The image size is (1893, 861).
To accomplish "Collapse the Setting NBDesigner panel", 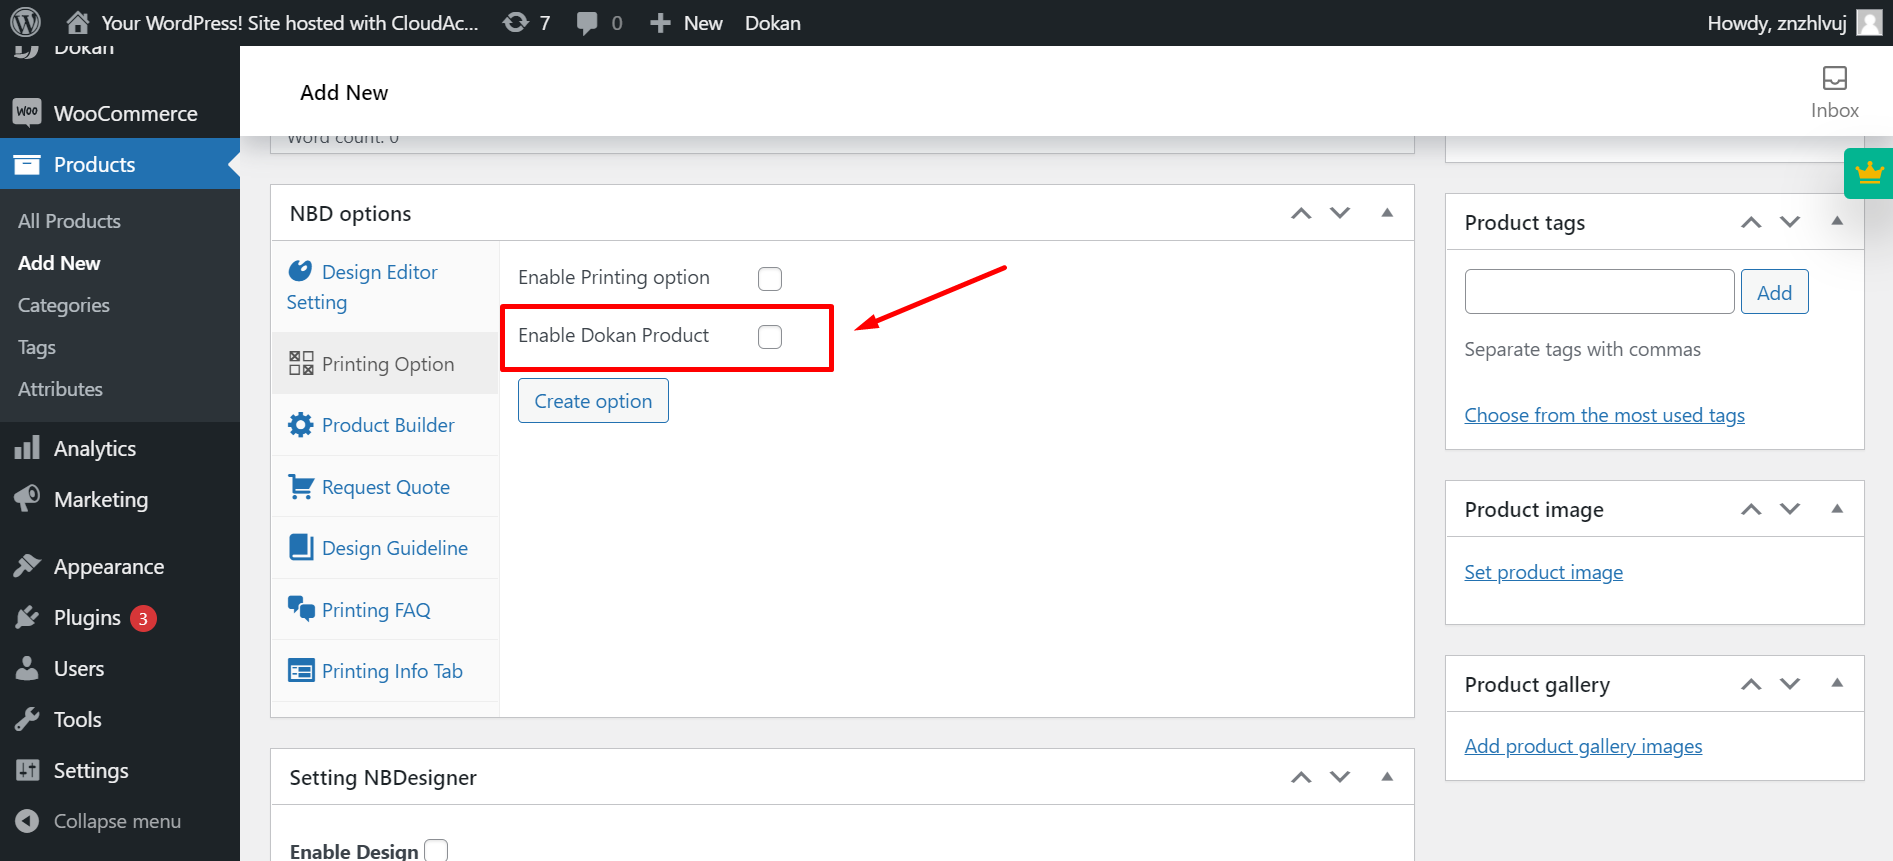I will pyautogui.click(x=1387, y=776).
